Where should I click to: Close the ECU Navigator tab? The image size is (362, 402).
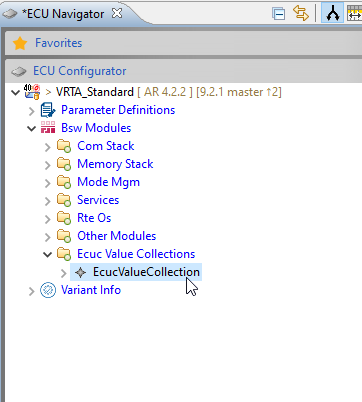(117, 13)
